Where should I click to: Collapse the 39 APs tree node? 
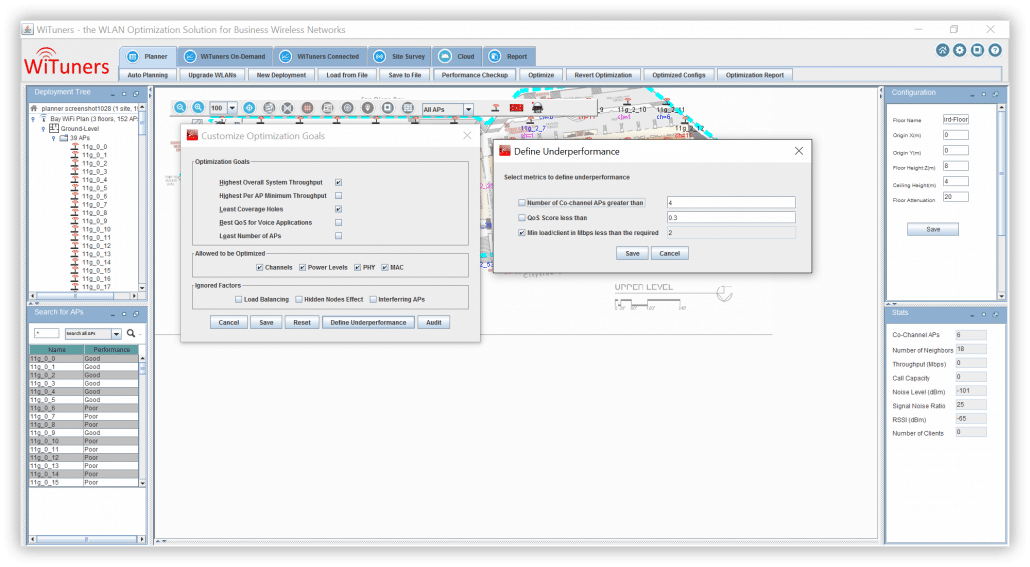tap(54, 139)
